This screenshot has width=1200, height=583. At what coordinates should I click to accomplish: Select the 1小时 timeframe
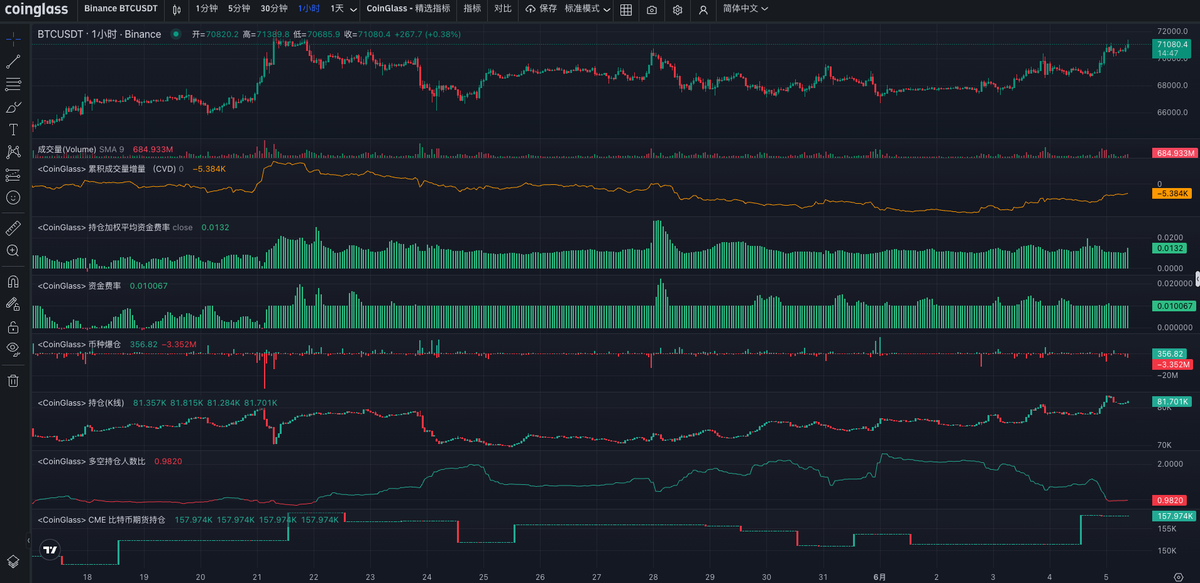point(309,9)
